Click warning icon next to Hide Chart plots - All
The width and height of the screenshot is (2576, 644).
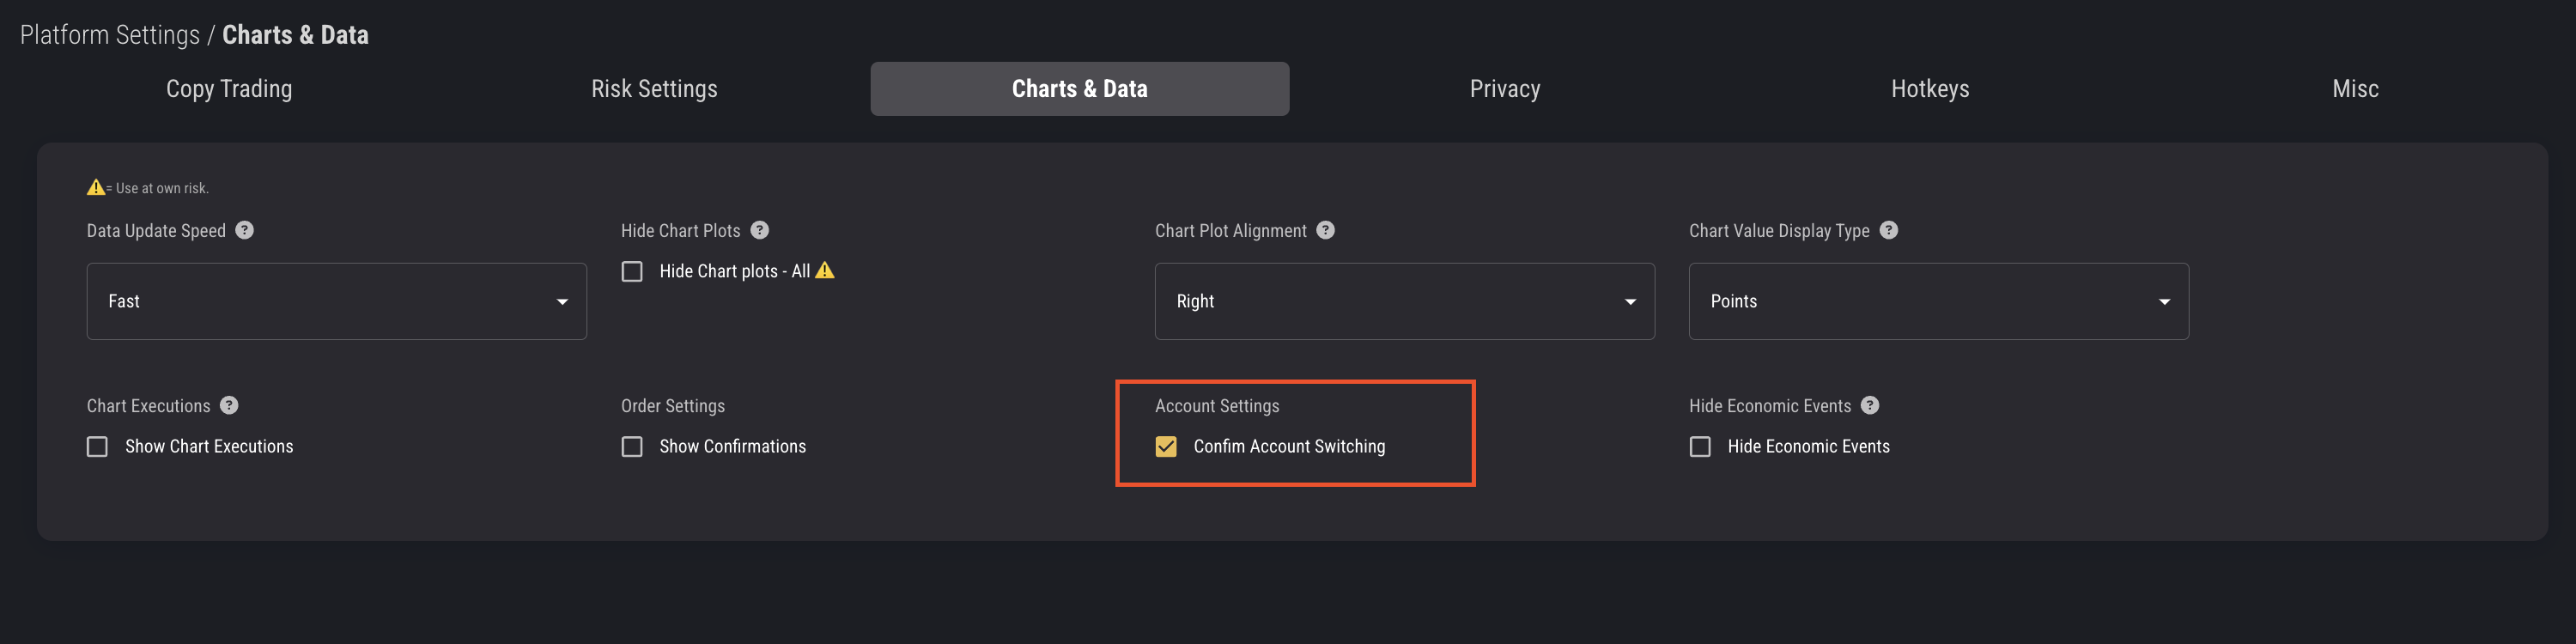coord(825,270)
